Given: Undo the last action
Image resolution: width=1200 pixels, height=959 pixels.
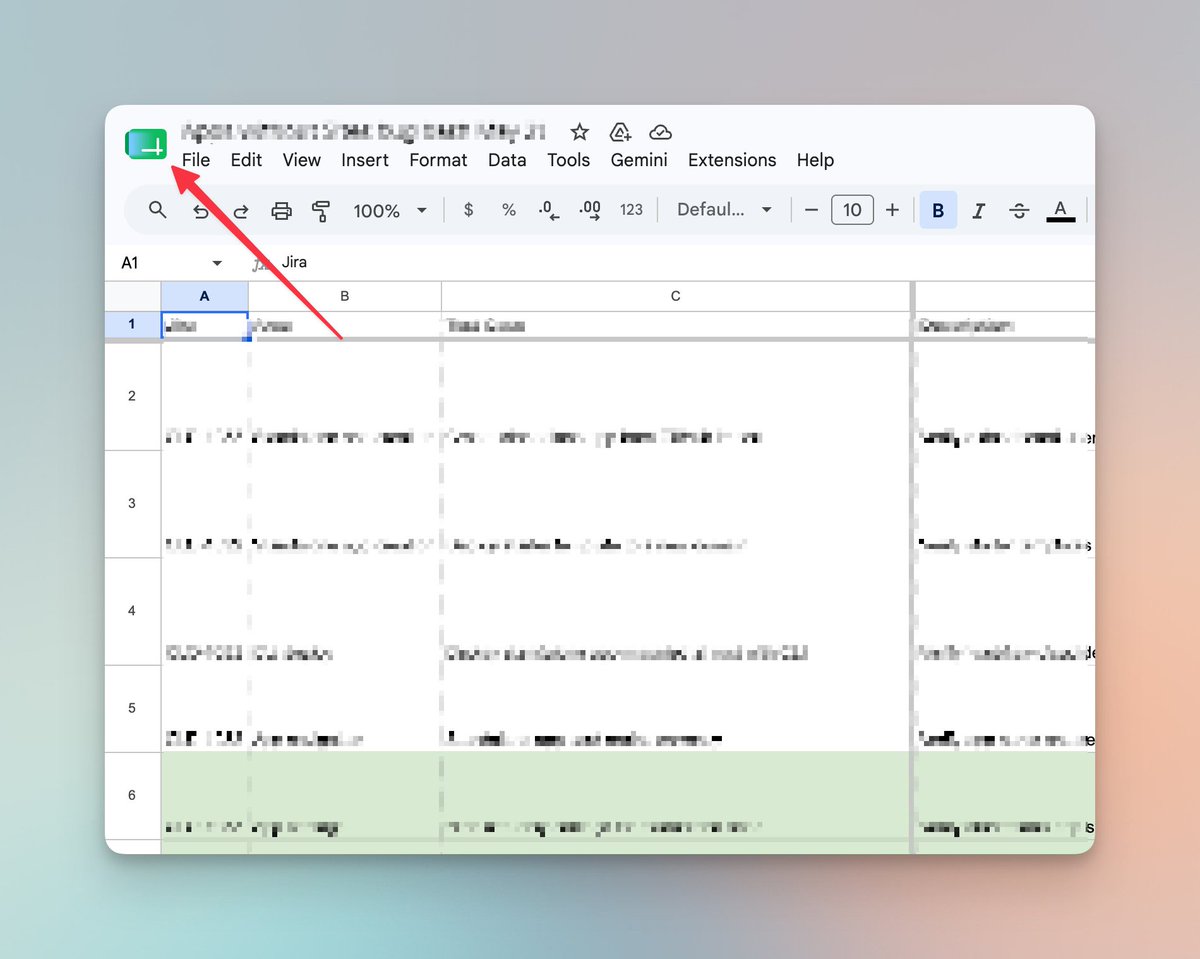Looking at the screenshot, I should [x=201, y=211].
